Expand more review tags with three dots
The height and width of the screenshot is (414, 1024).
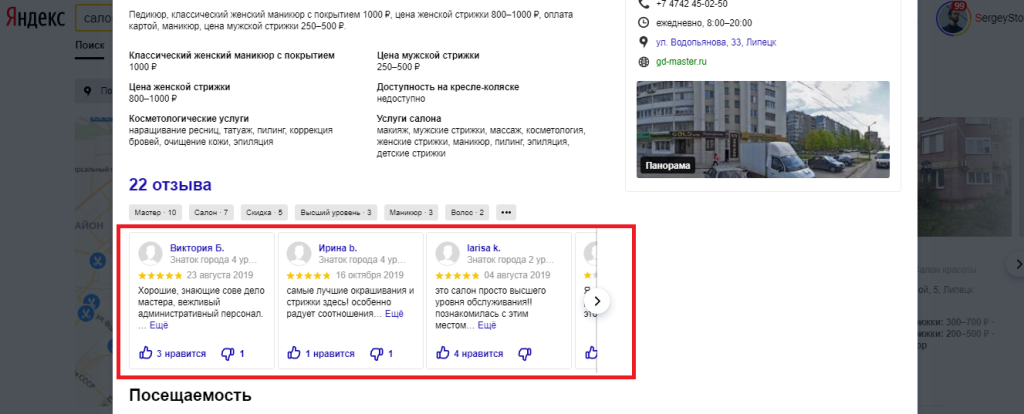[x=507, y=212]
